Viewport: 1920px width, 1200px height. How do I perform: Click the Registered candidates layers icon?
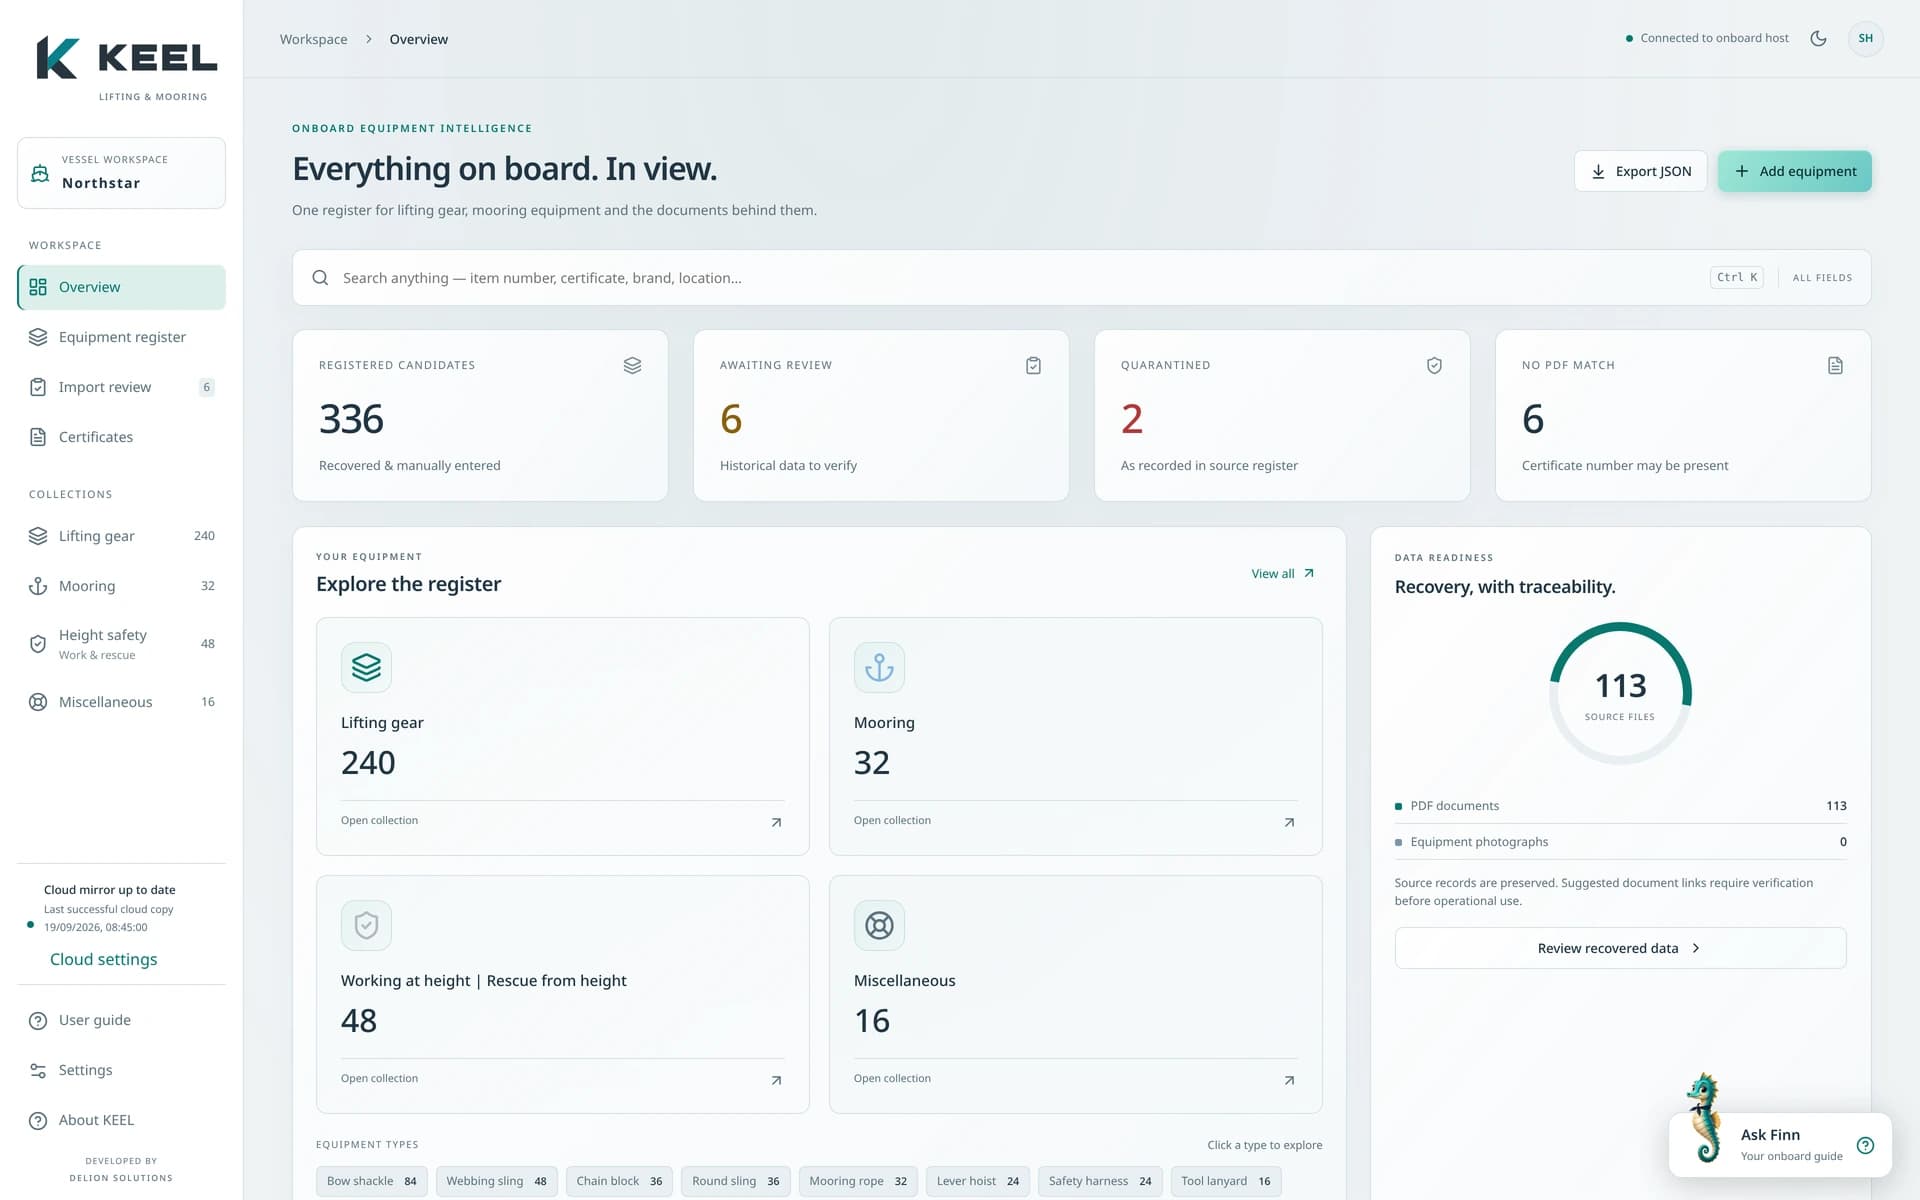click(632, 366)
